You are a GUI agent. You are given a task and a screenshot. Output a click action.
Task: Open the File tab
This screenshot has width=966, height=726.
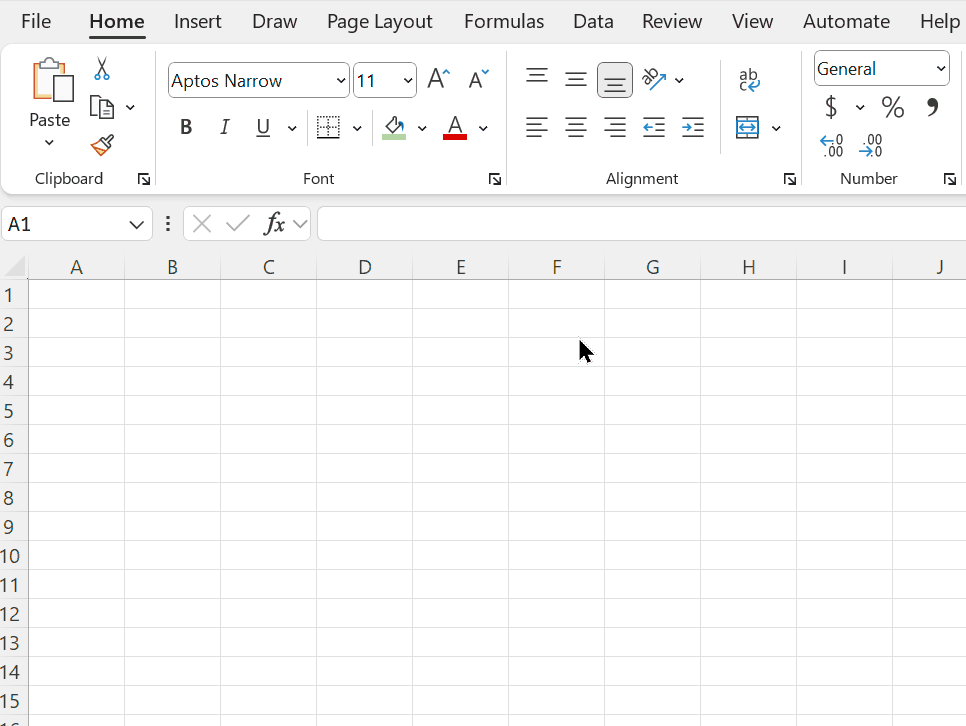36,22
